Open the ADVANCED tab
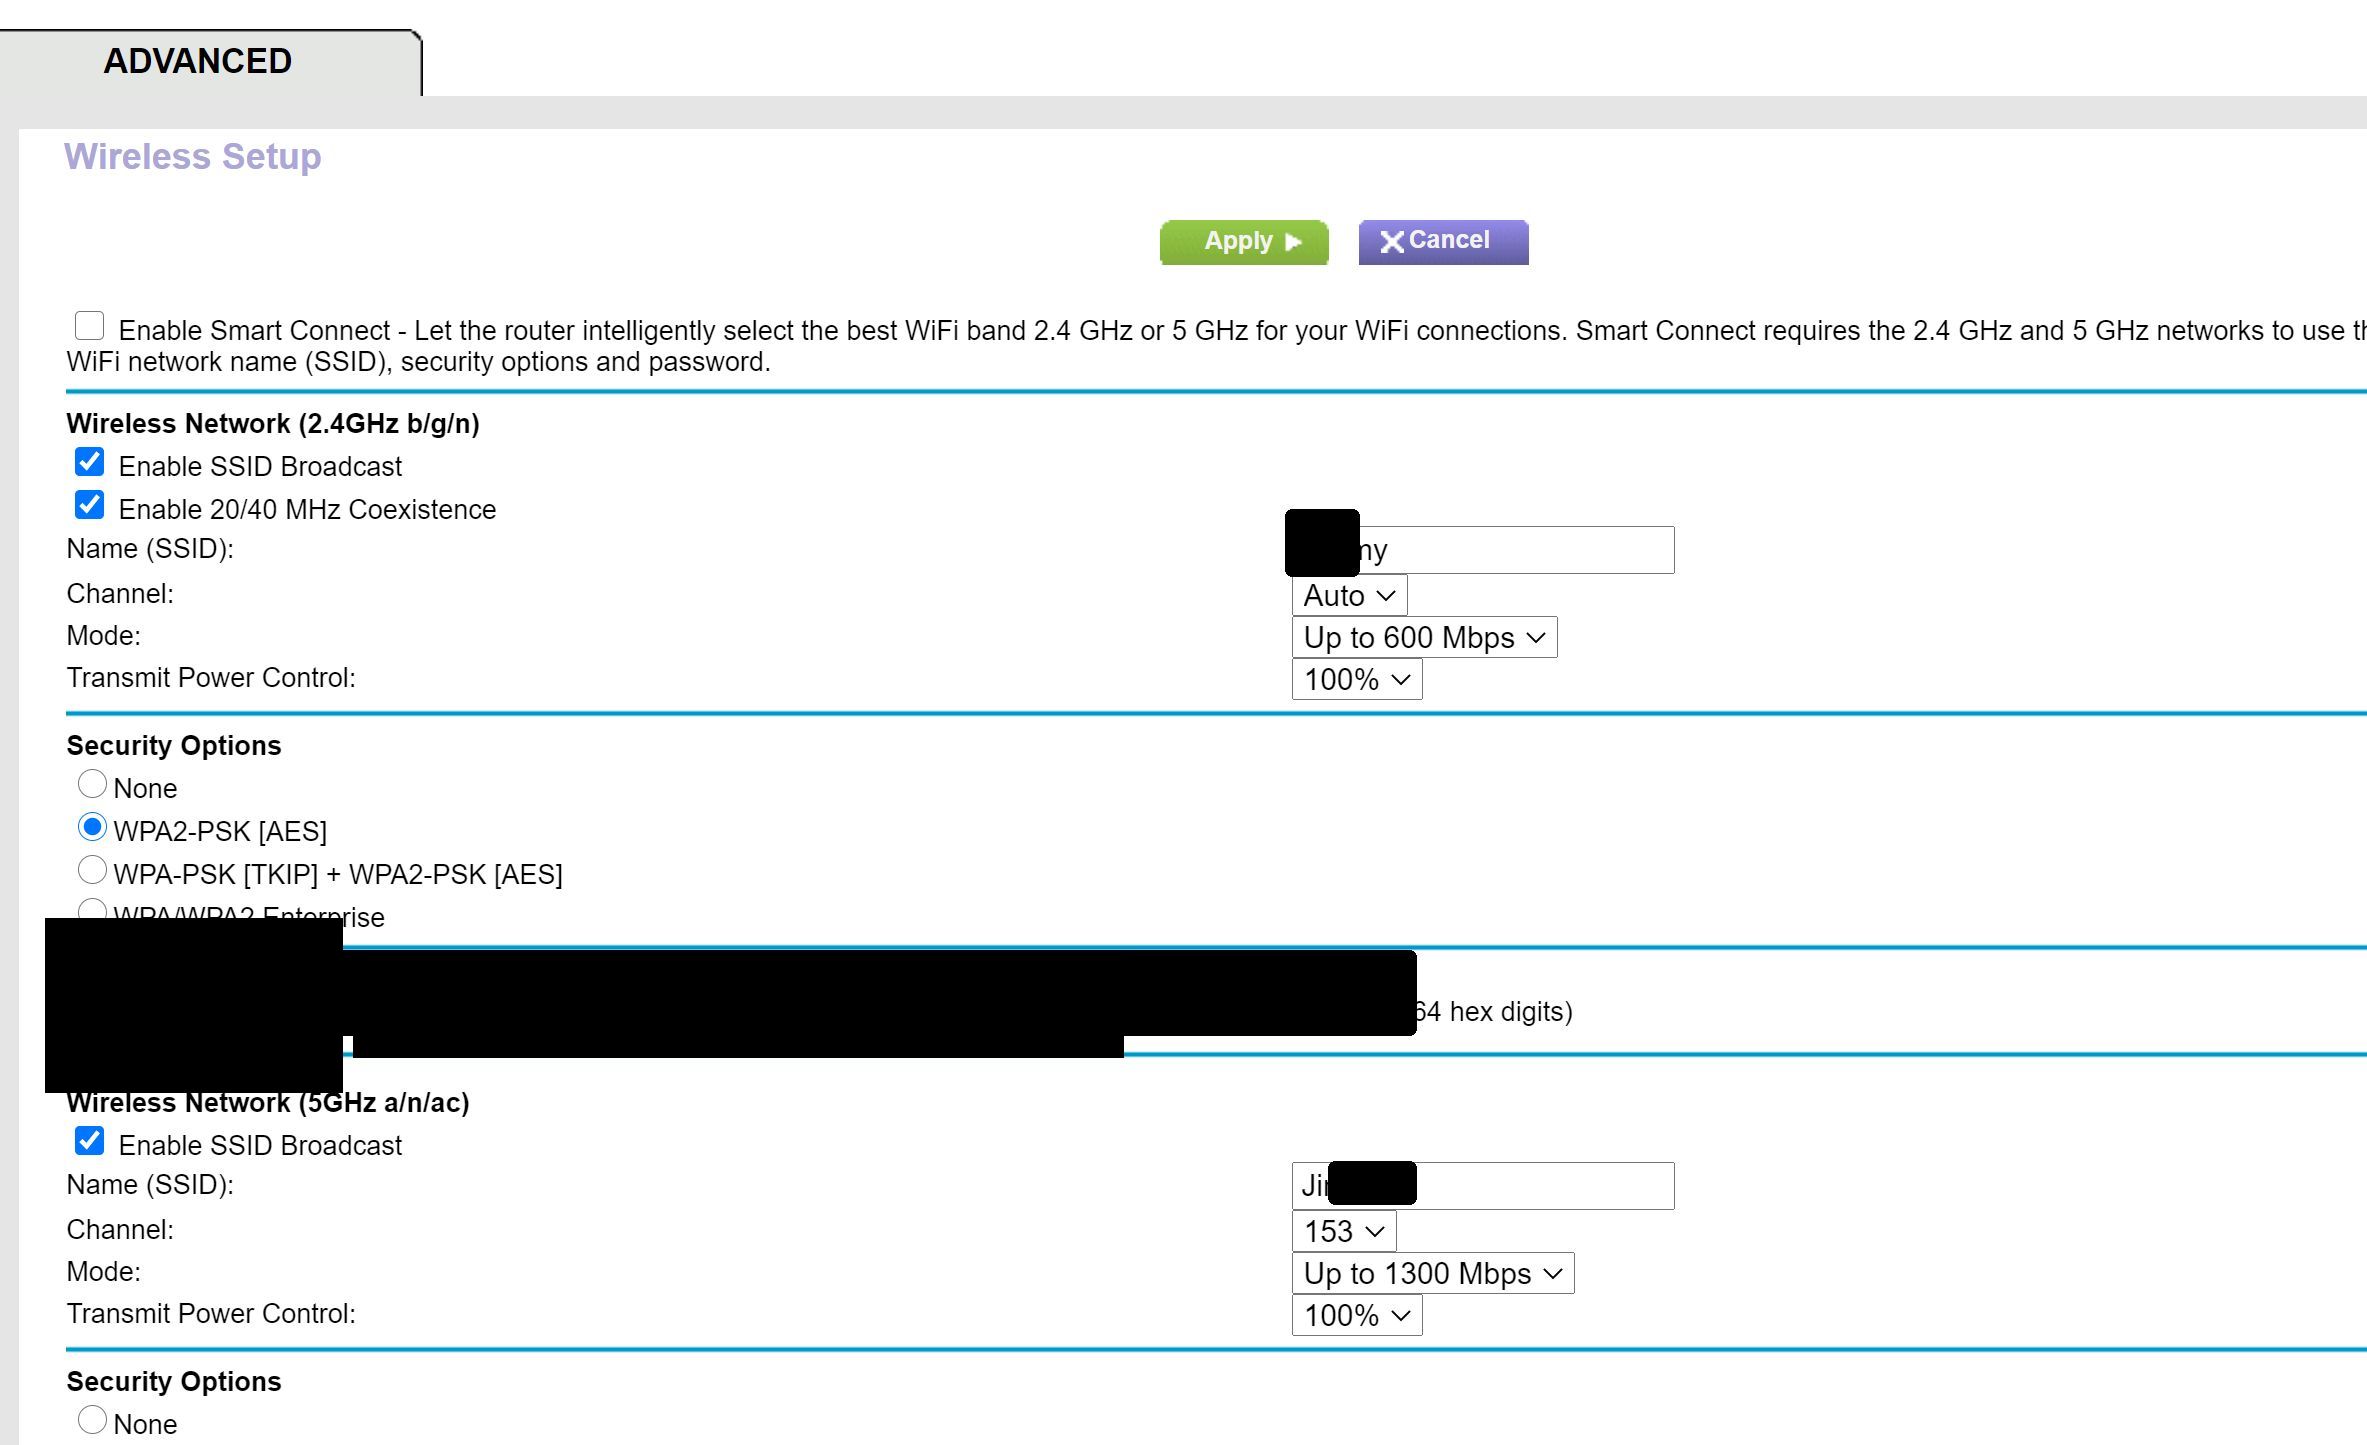 click(x=199, y=62)
